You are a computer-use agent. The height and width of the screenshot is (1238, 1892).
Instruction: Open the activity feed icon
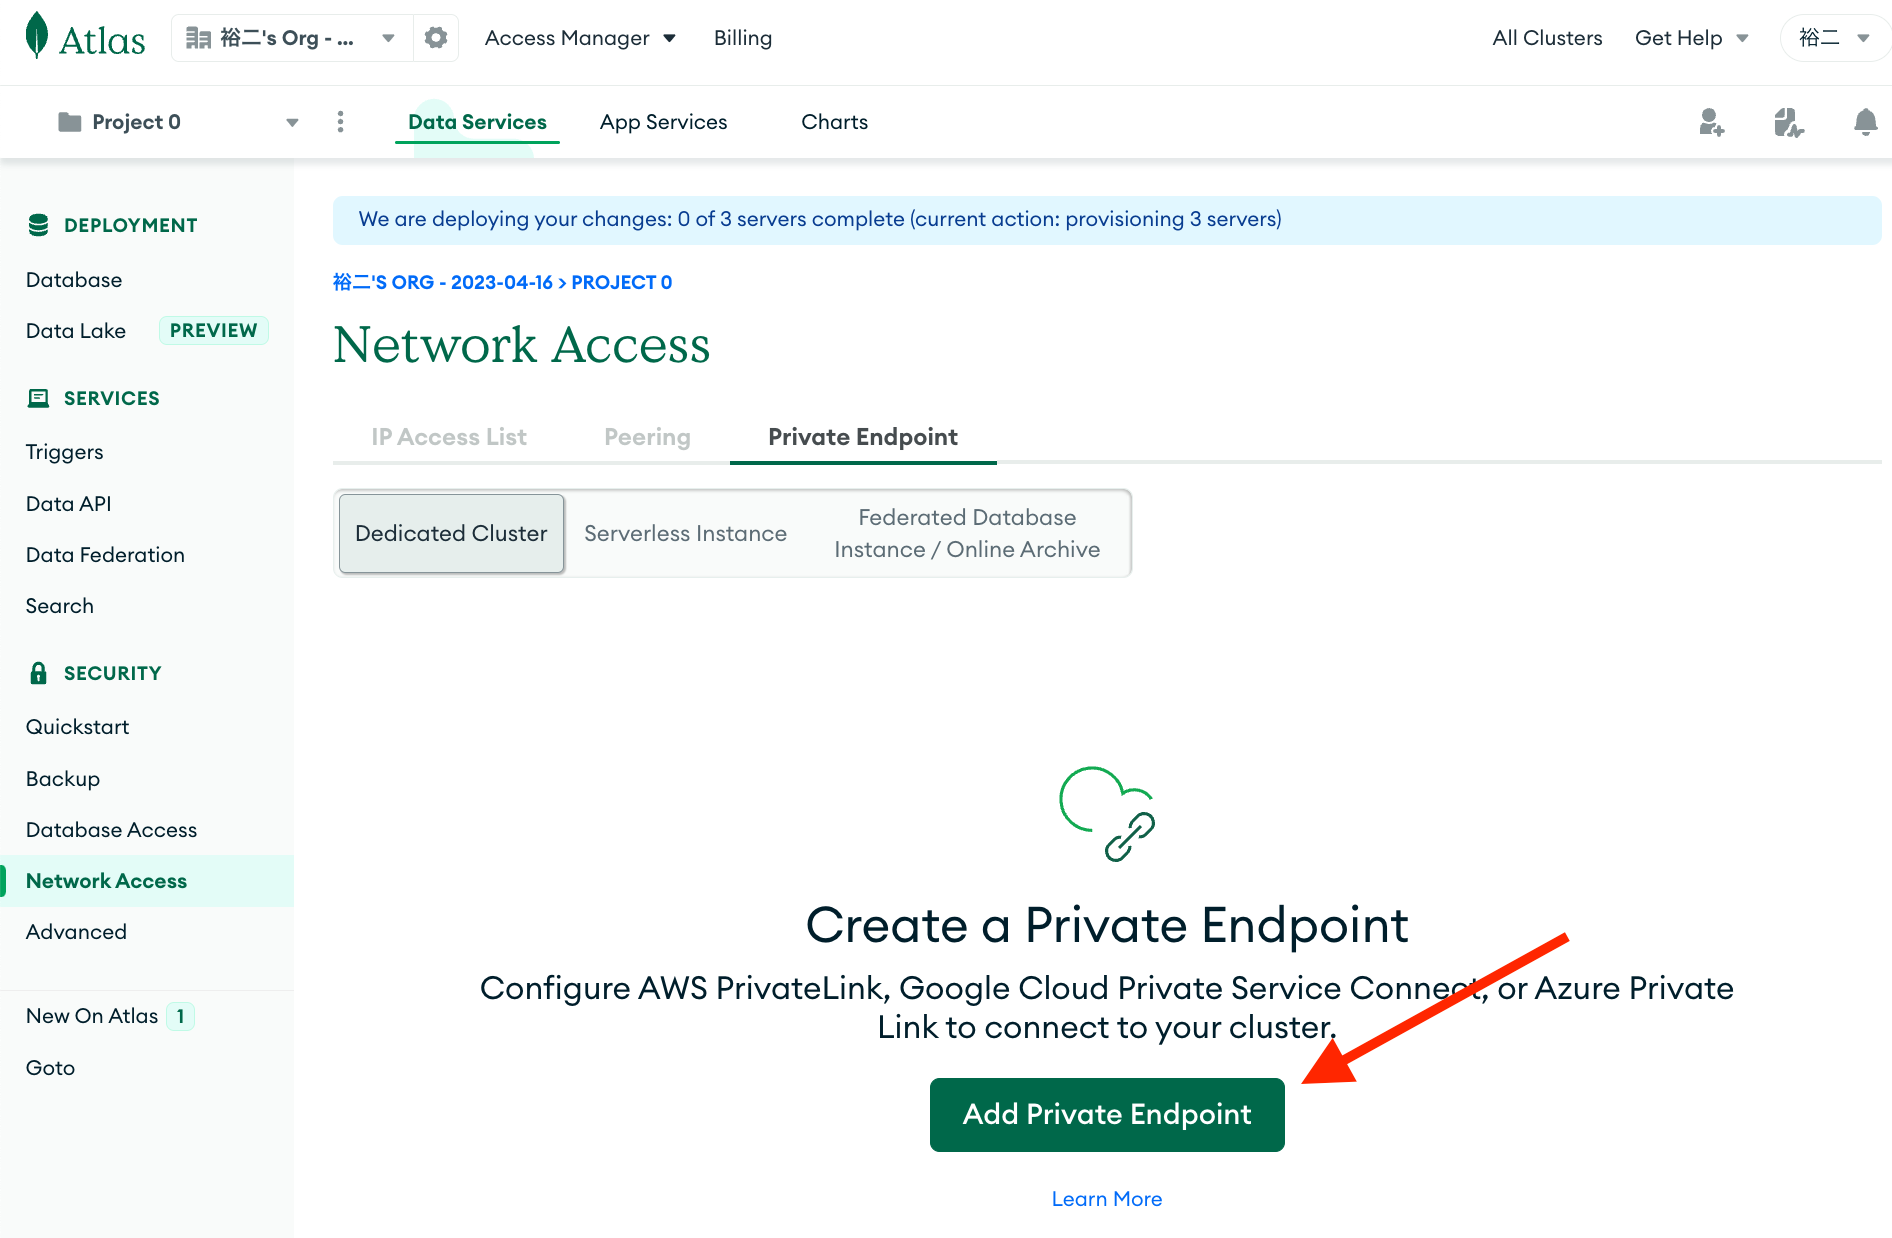pos(1789,121)
